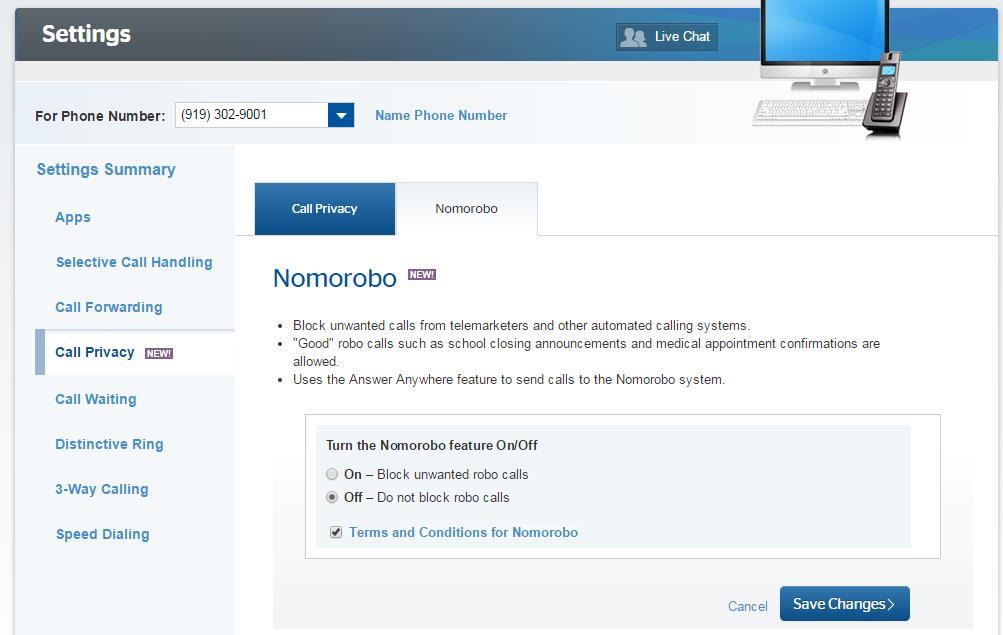Screen dimensions: 1003x635
Task: Click the Live Chat people icon
Action: 633,37
